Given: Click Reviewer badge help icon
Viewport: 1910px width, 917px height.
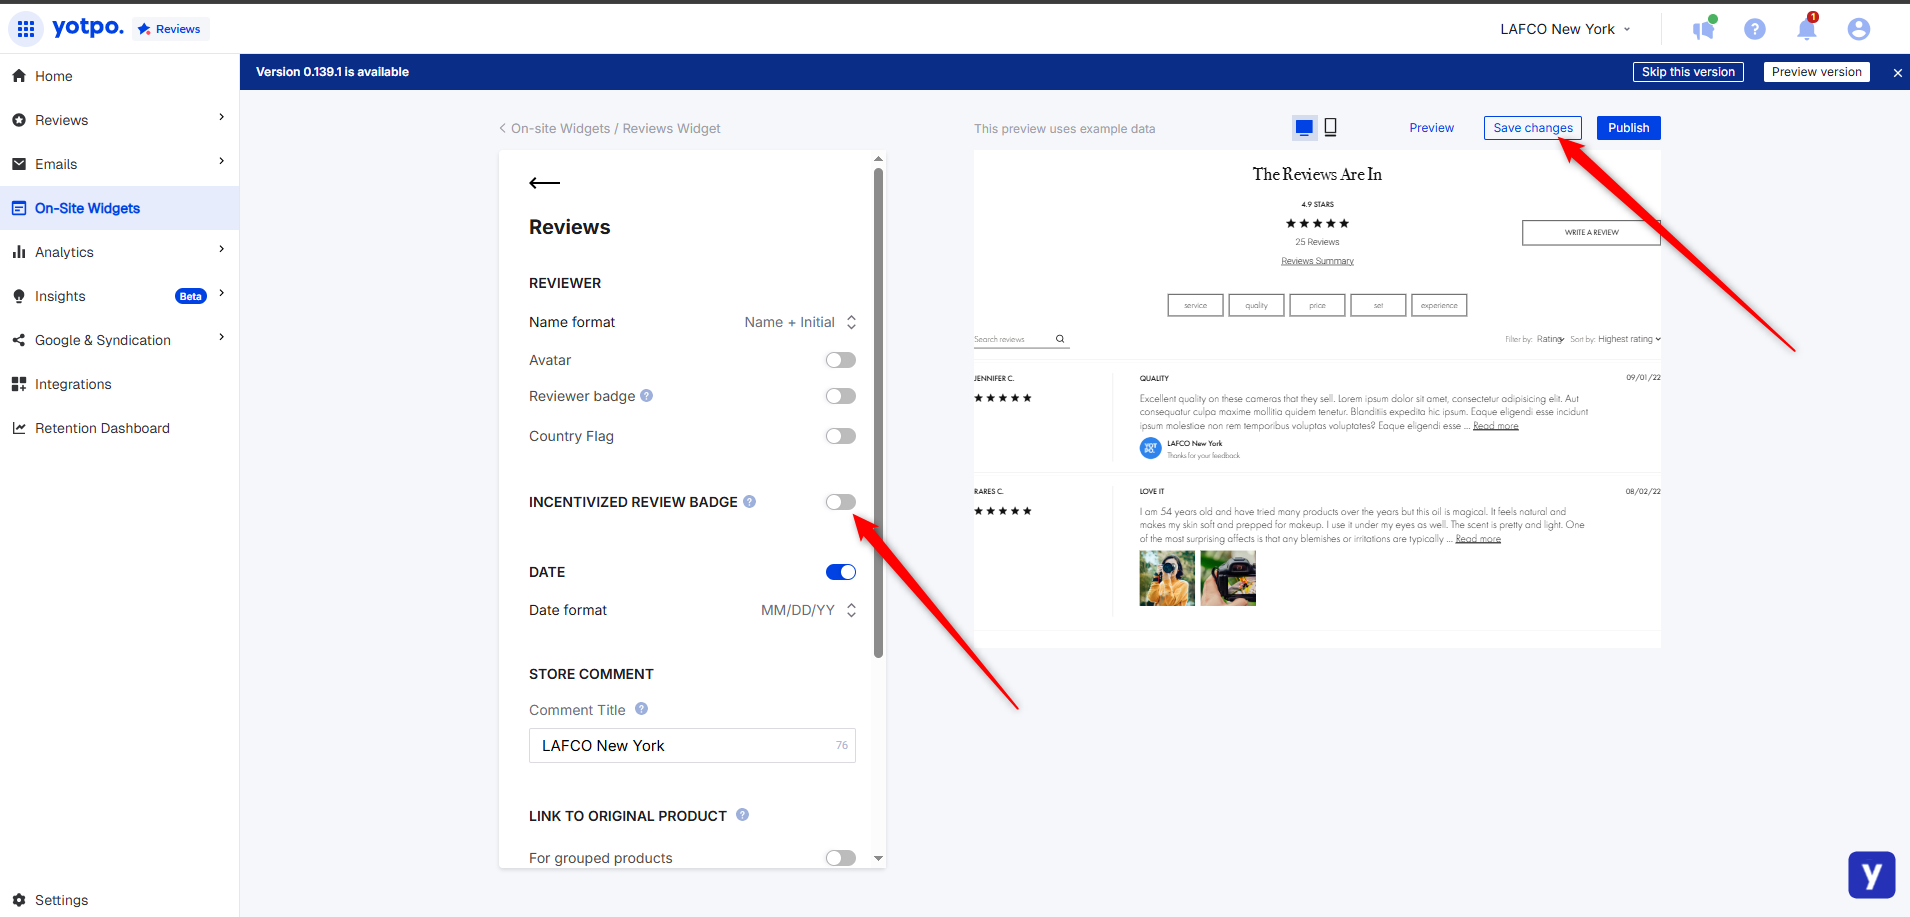Looking at the screenshot, I should point(647,396).
